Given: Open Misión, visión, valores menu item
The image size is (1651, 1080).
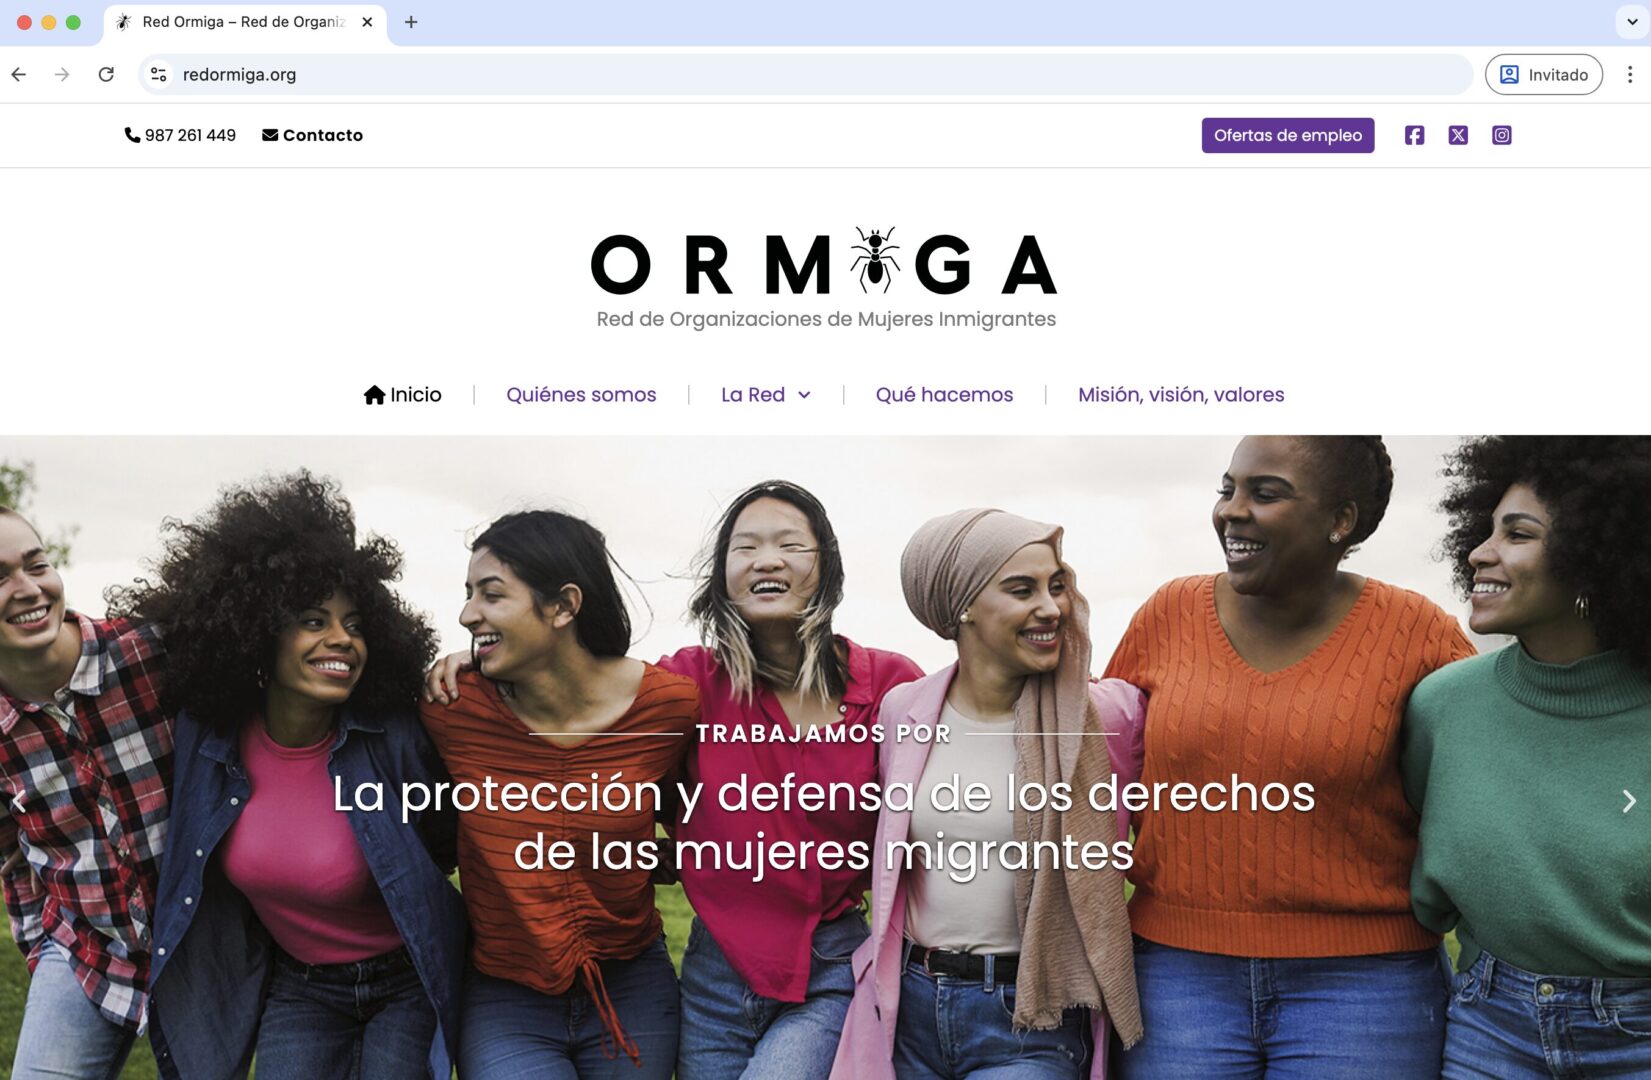Looking at the screenshot, I should [x=1181, y=395].
